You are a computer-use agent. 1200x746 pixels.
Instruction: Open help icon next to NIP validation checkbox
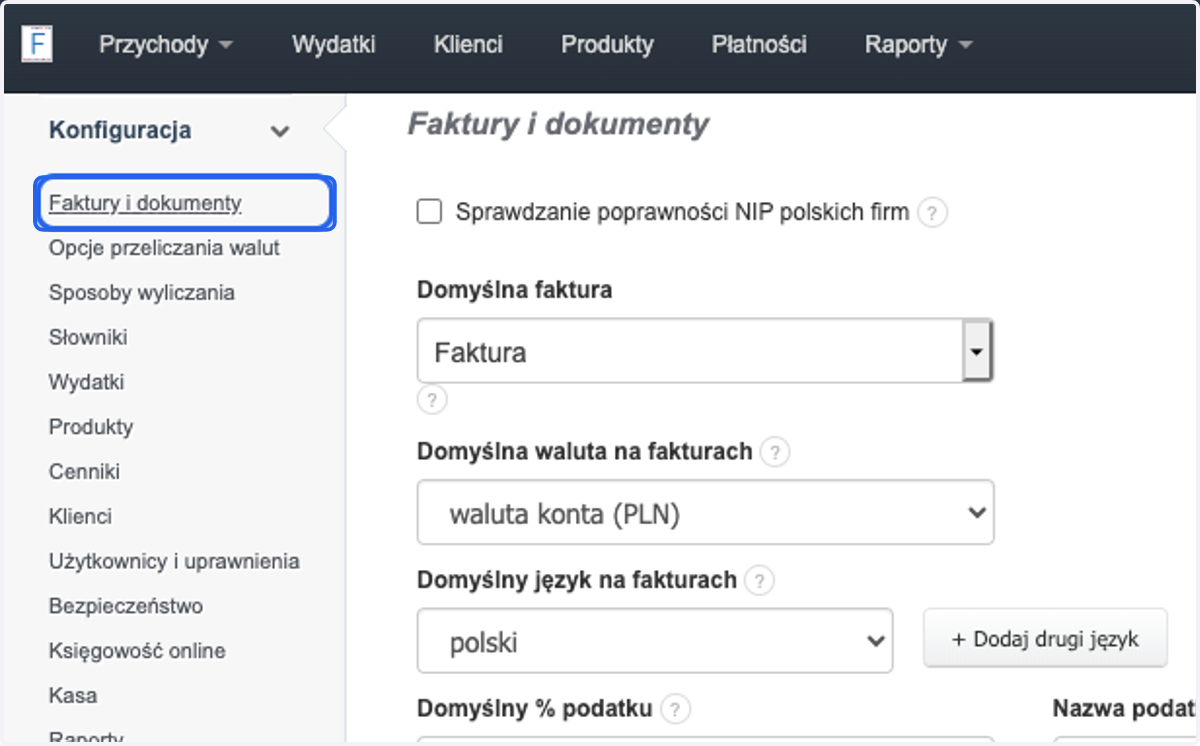[x=932, y=213]
